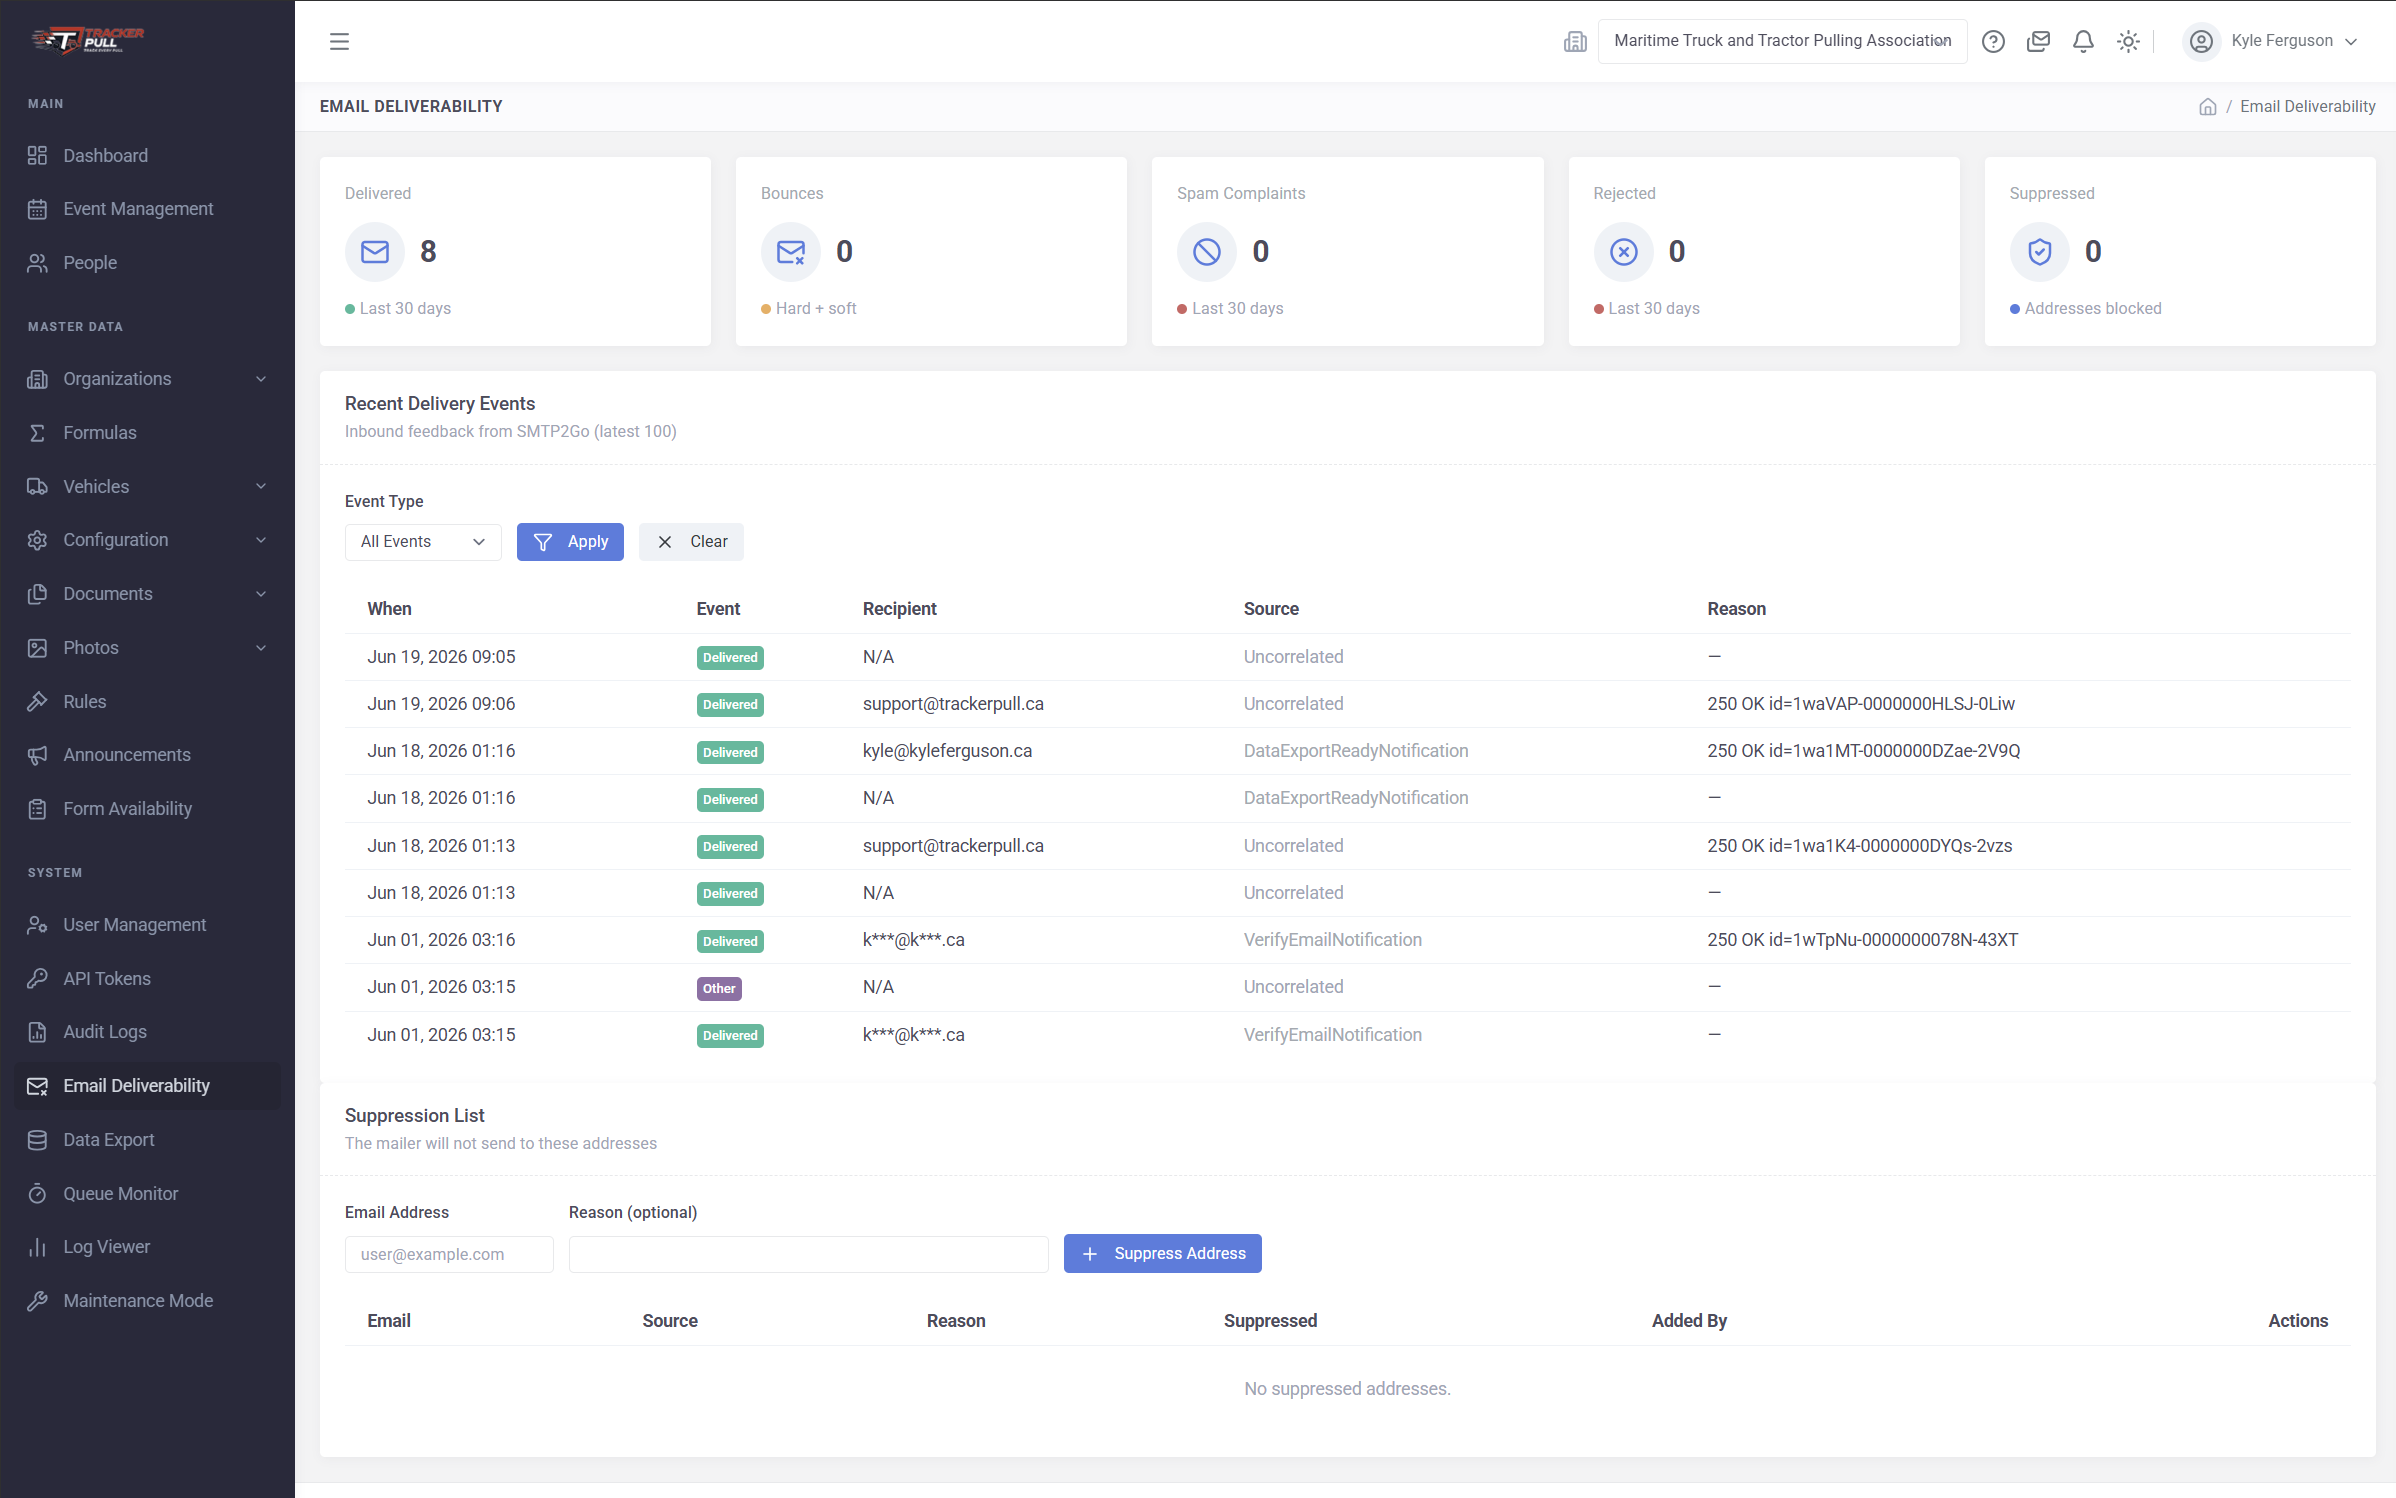This screenshot has height=1498, width=2396.
Task: Open Maintenance Mode page
Action: click(147, 1301)
